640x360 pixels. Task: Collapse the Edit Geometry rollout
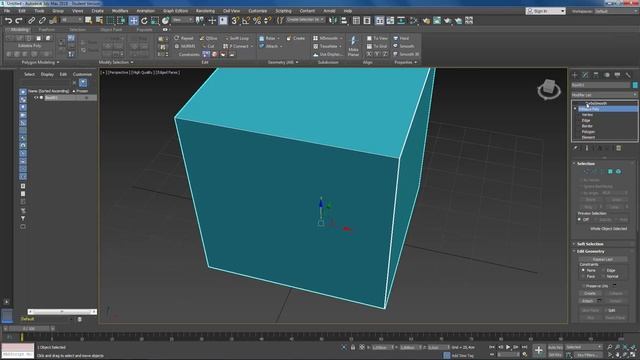(x=591, y=251)
